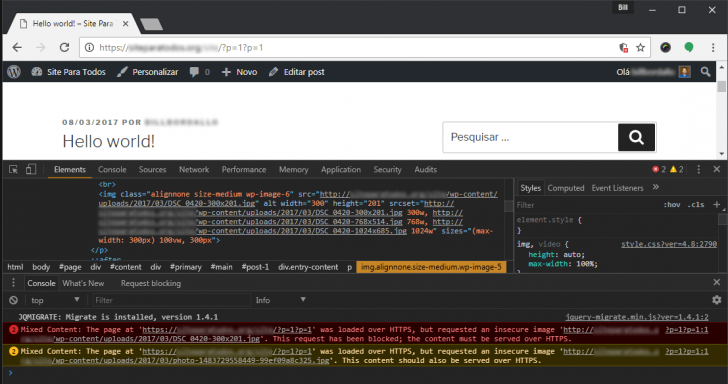Focus the Pesquisar search field
The width and height of the screenshot is (728, 384).
coord(530,137)
